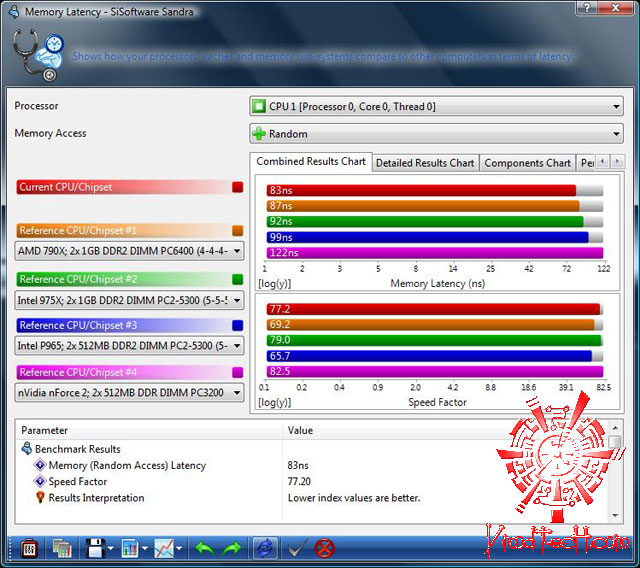Select the Results Interpretation row
The width and height of the screenshot is (640, 568).
coord(312,498)
